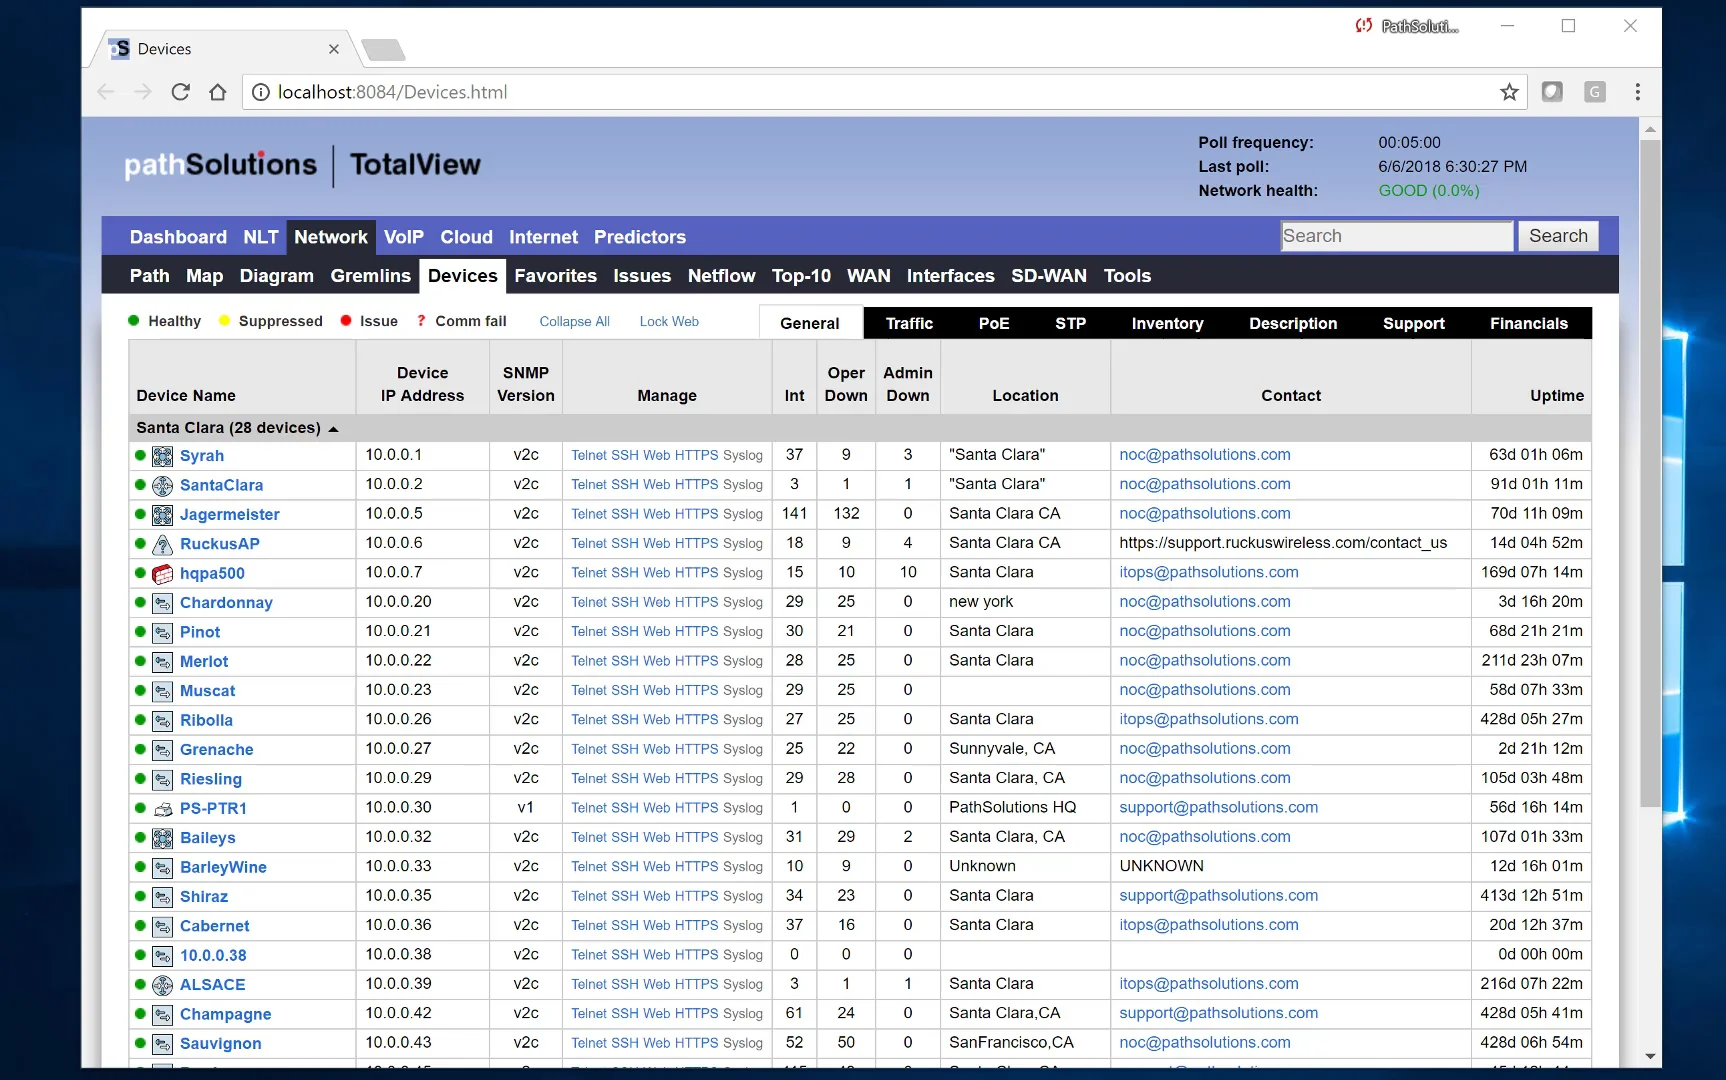Image resolution: width=1726 pixels, height=1080 pixels.
Task: Click the Search button
Action: click(x=1558, y=236)
